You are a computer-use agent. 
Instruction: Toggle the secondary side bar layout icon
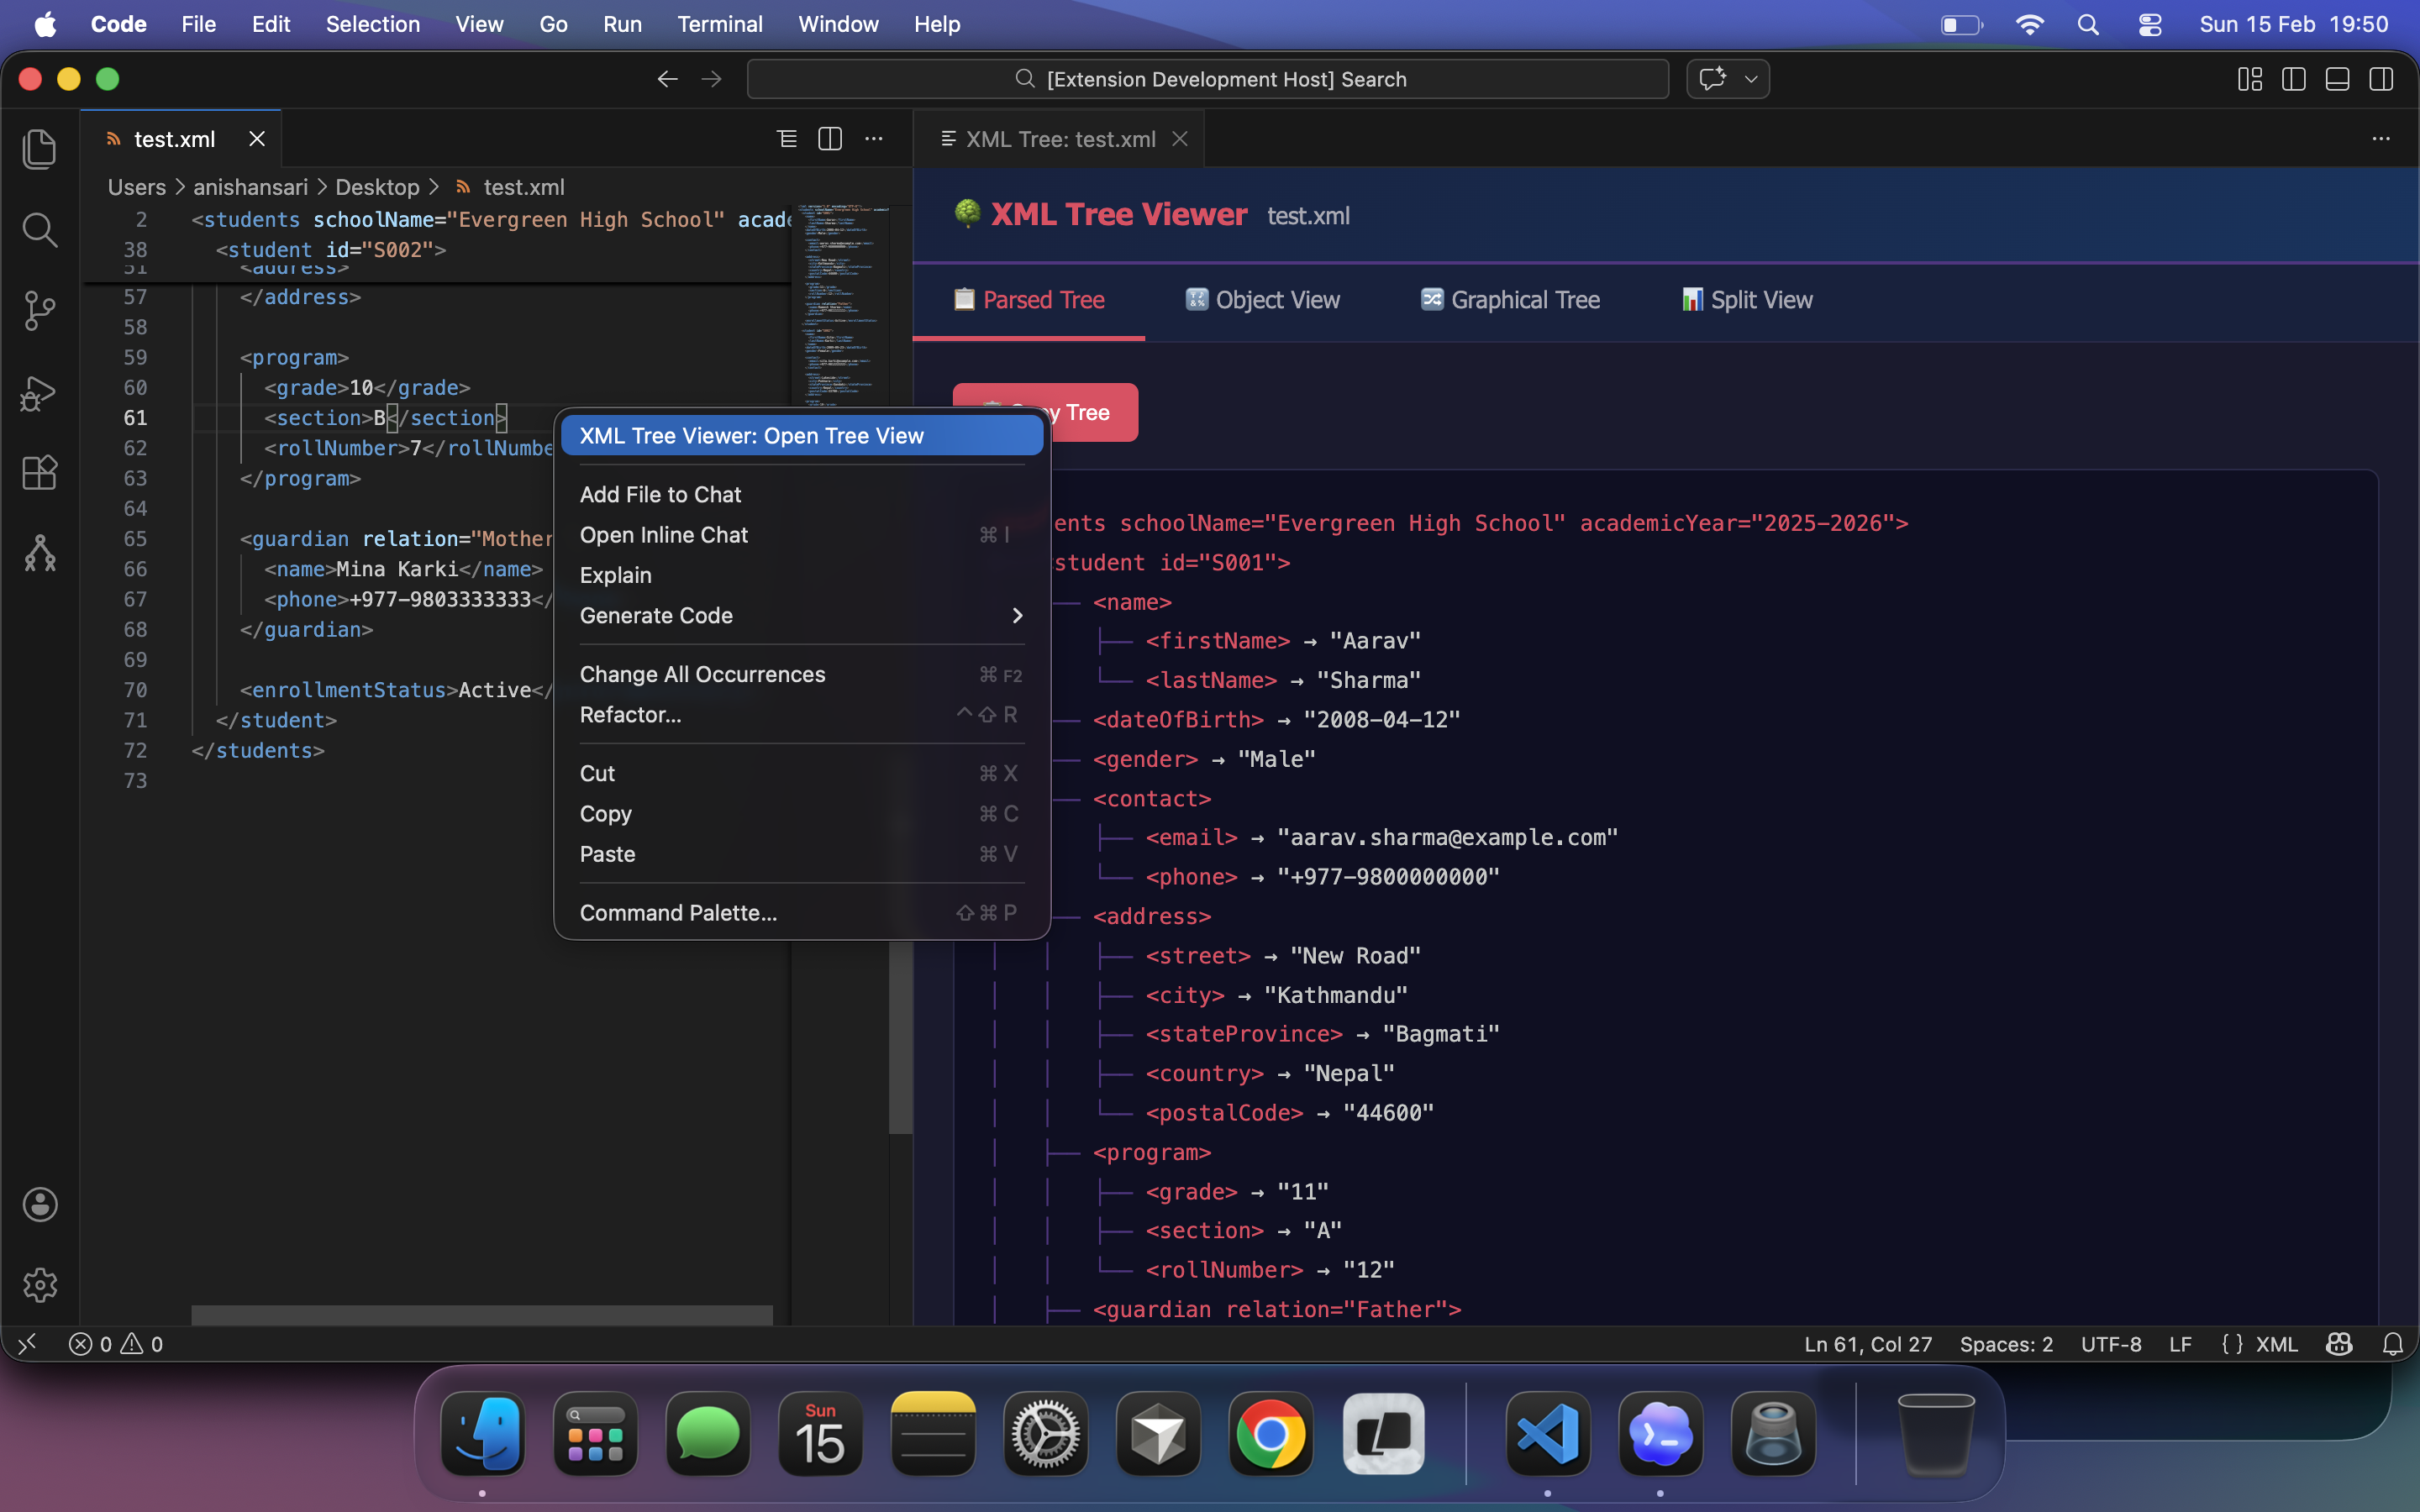coord(2381,79)
